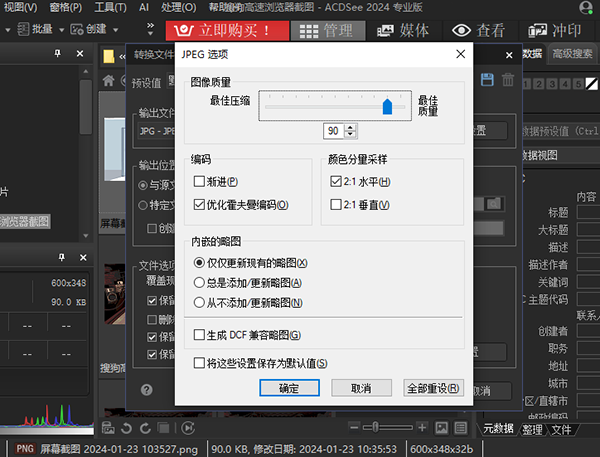Open leftmost toolbar dropdown arrow
Screen dimensions: 600x457
click(x=7, y=29)
